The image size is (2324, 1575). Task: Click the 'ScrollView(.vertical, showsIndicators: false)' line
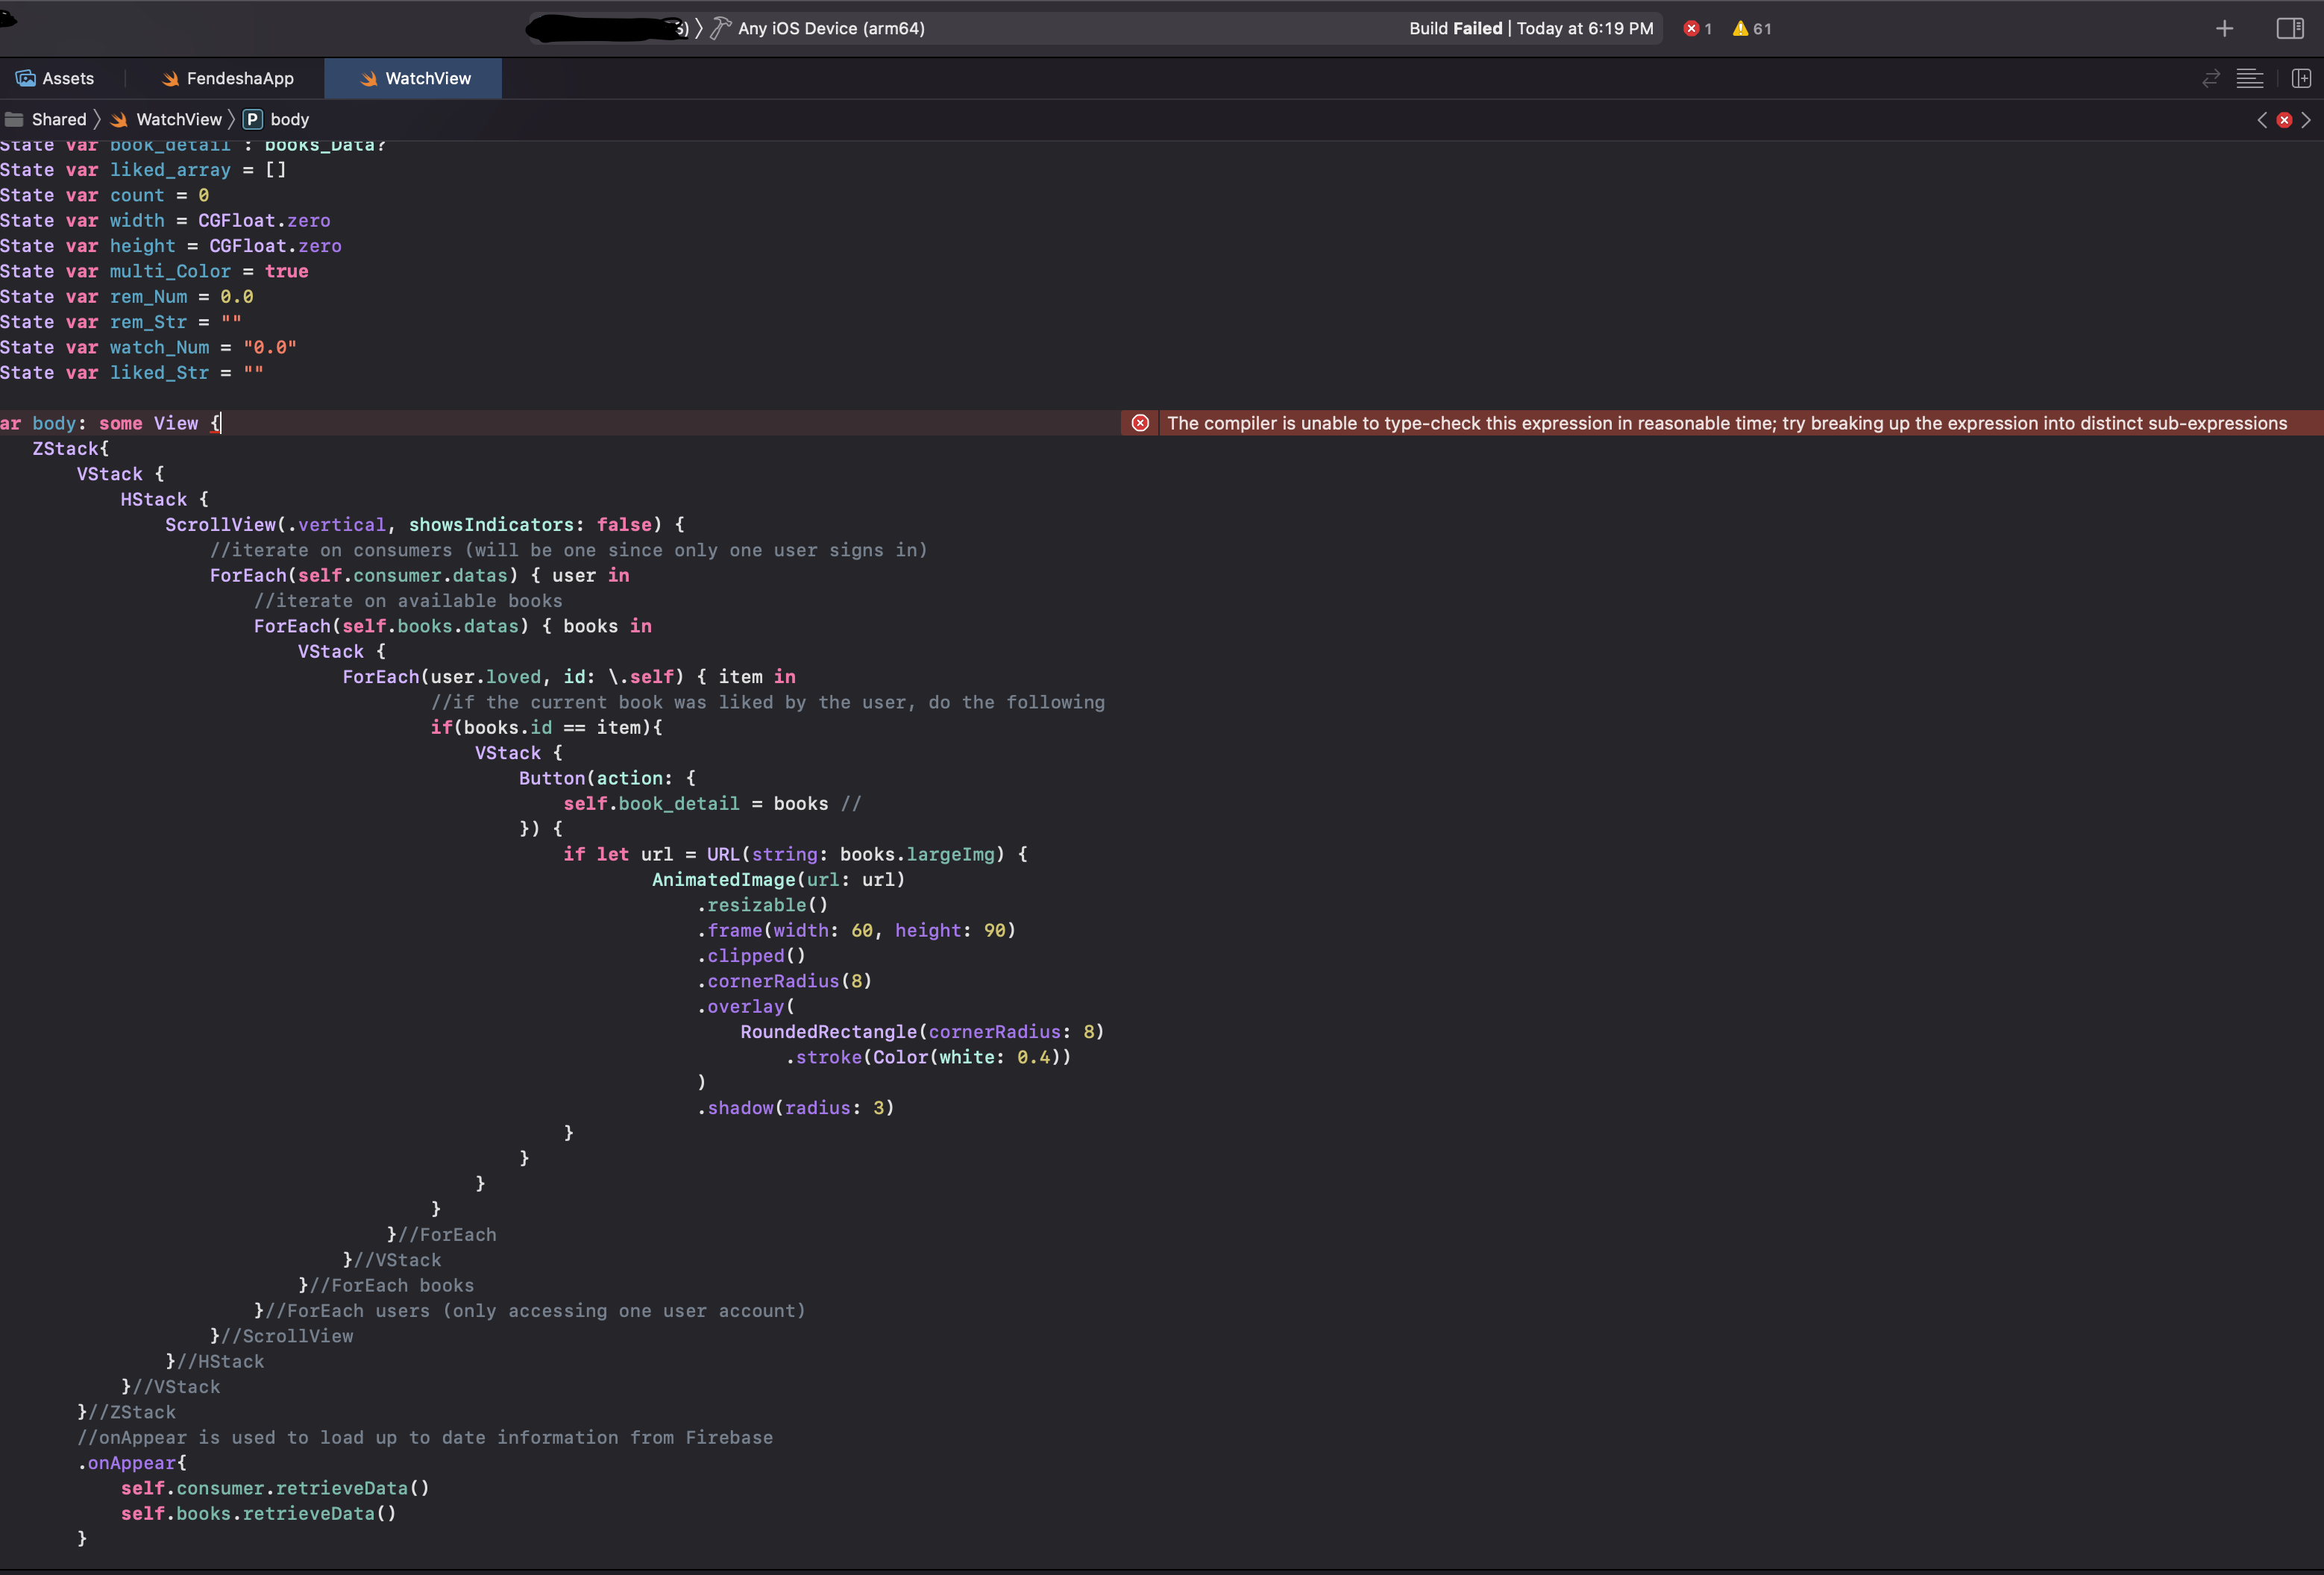pyautogui.click(x=425, y=525)
